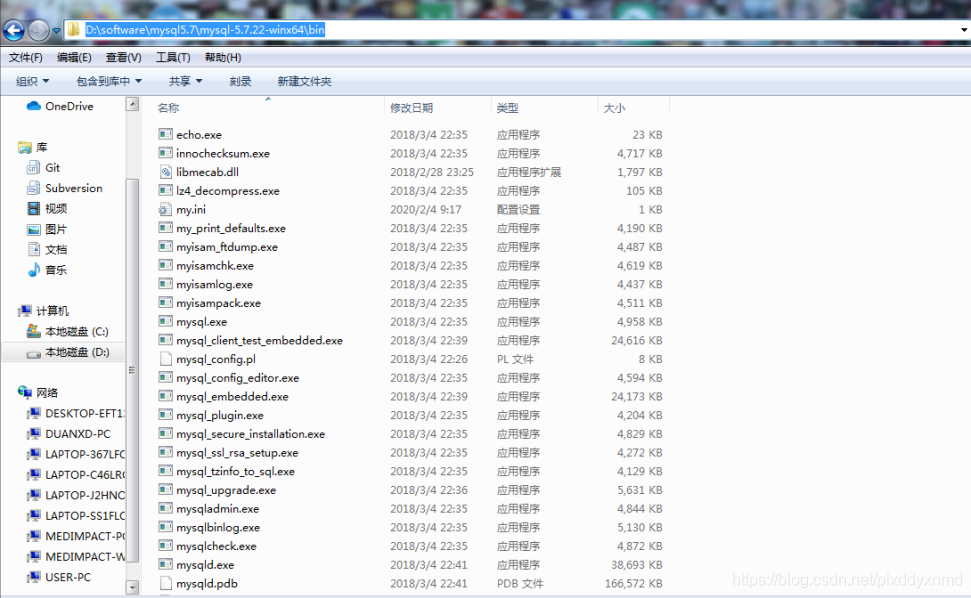The width and height of the screenshot is (971, 598).
Task: Click the my_print_defaults.exe file icon
Action: [x=165, y=228]
